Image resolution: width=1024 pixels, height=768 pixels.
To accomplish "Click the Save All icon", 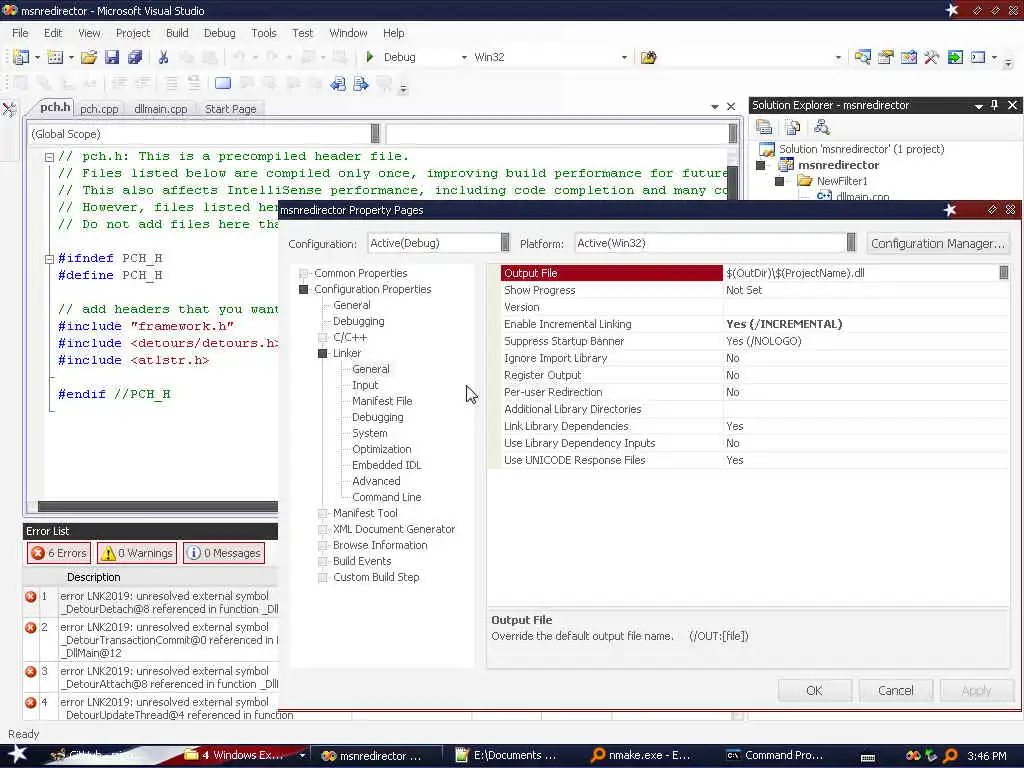I will click(x=135, y=57).
